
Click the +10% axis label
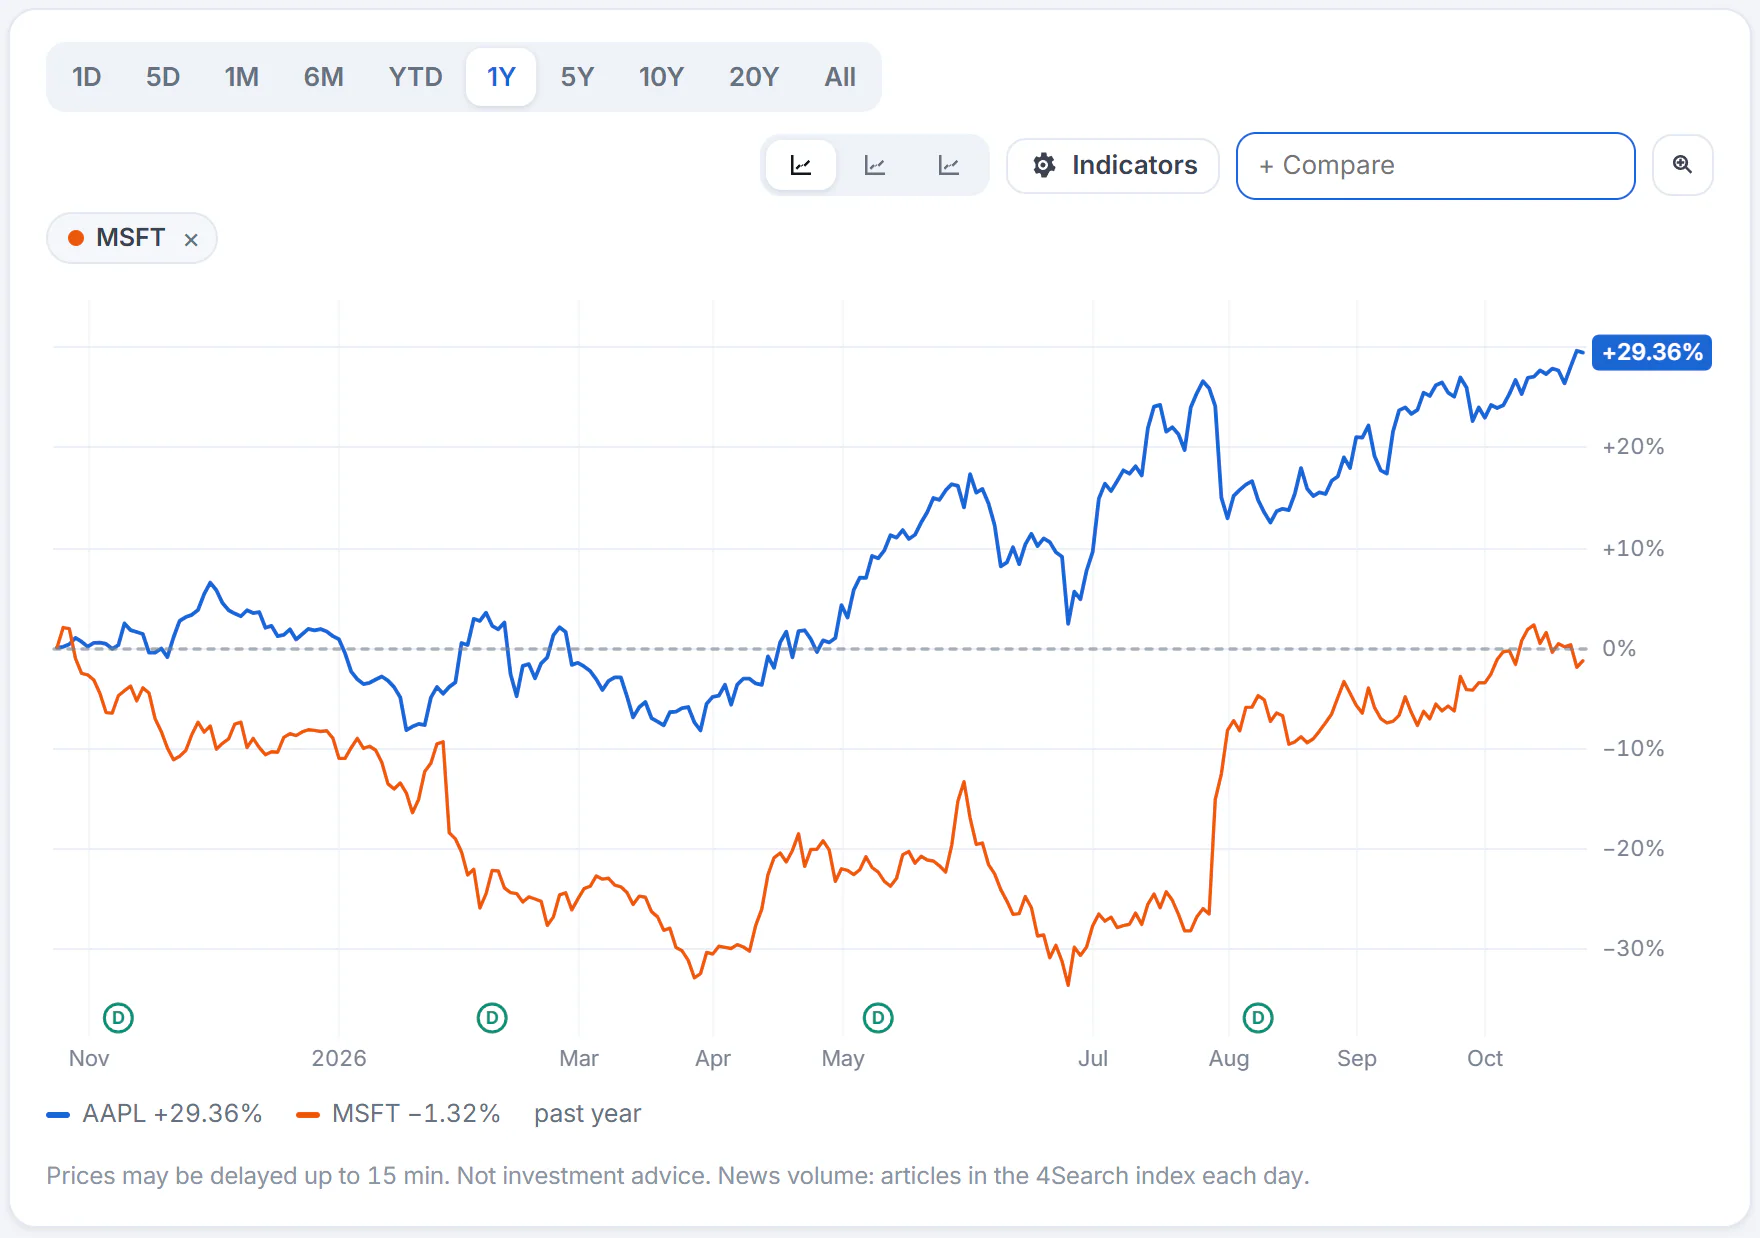[x=1633, y=549]
